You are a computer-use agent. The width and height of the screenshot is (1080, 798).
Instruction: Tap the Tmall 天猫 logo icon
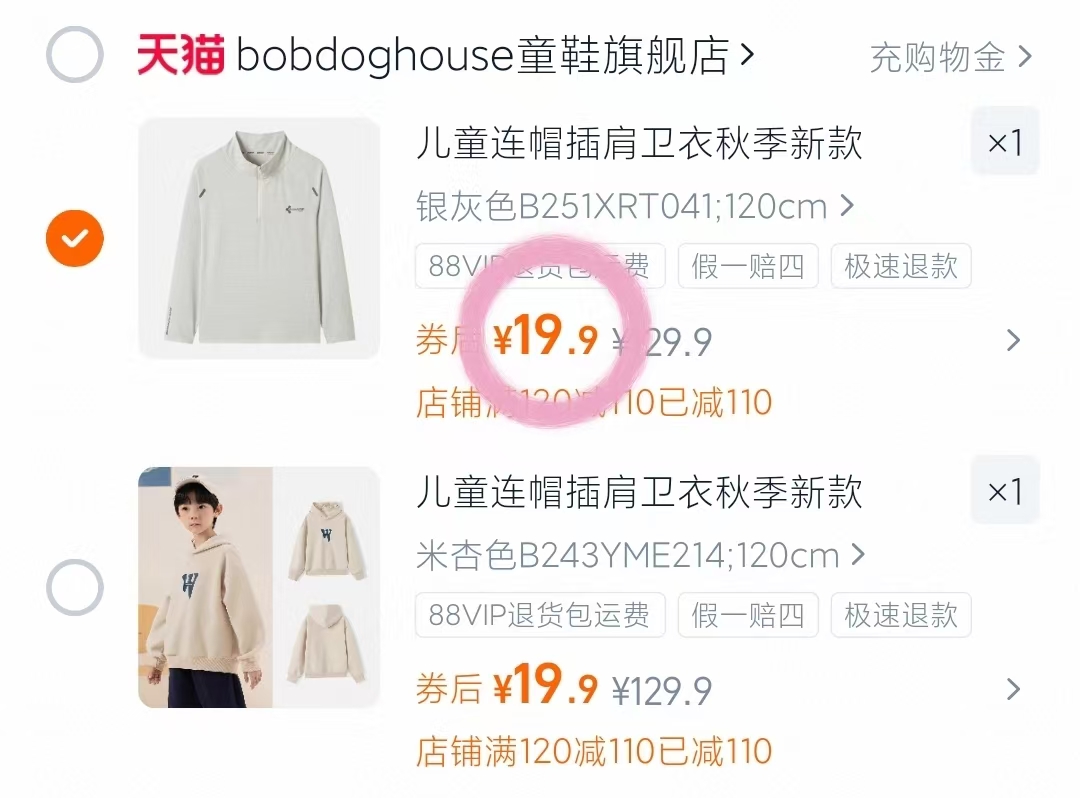point(180,54)
